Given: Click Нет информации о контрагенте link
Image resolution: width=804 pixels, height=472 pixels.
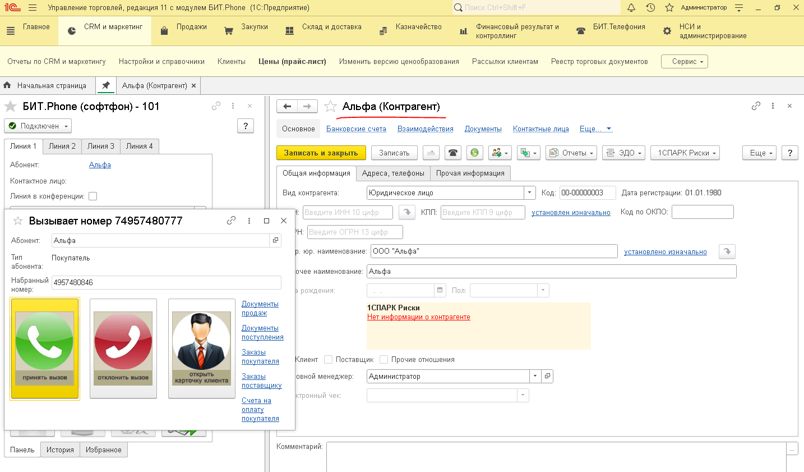Looking at the screenshot, I should pyautogui.click(x=418, y=317).
